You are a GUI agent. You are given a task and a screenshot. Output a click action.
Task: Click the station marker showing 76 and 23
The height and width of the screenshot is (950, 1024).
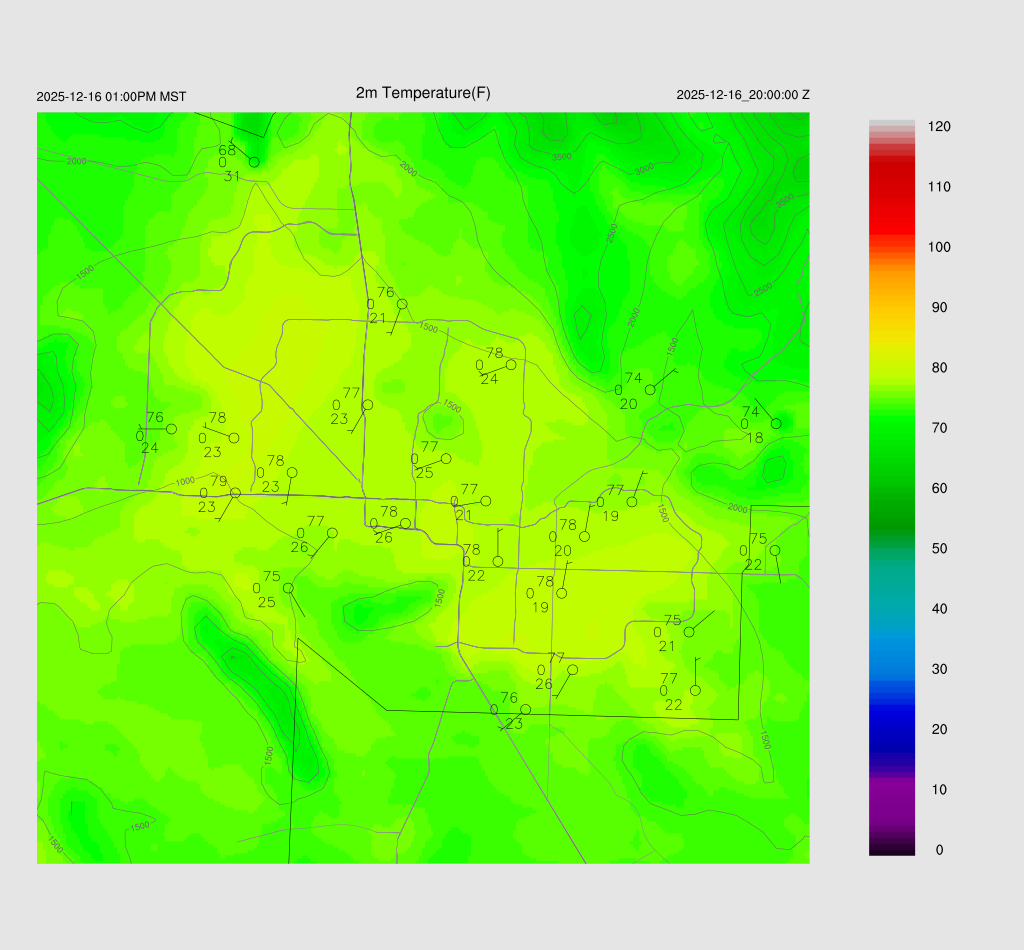526,710
